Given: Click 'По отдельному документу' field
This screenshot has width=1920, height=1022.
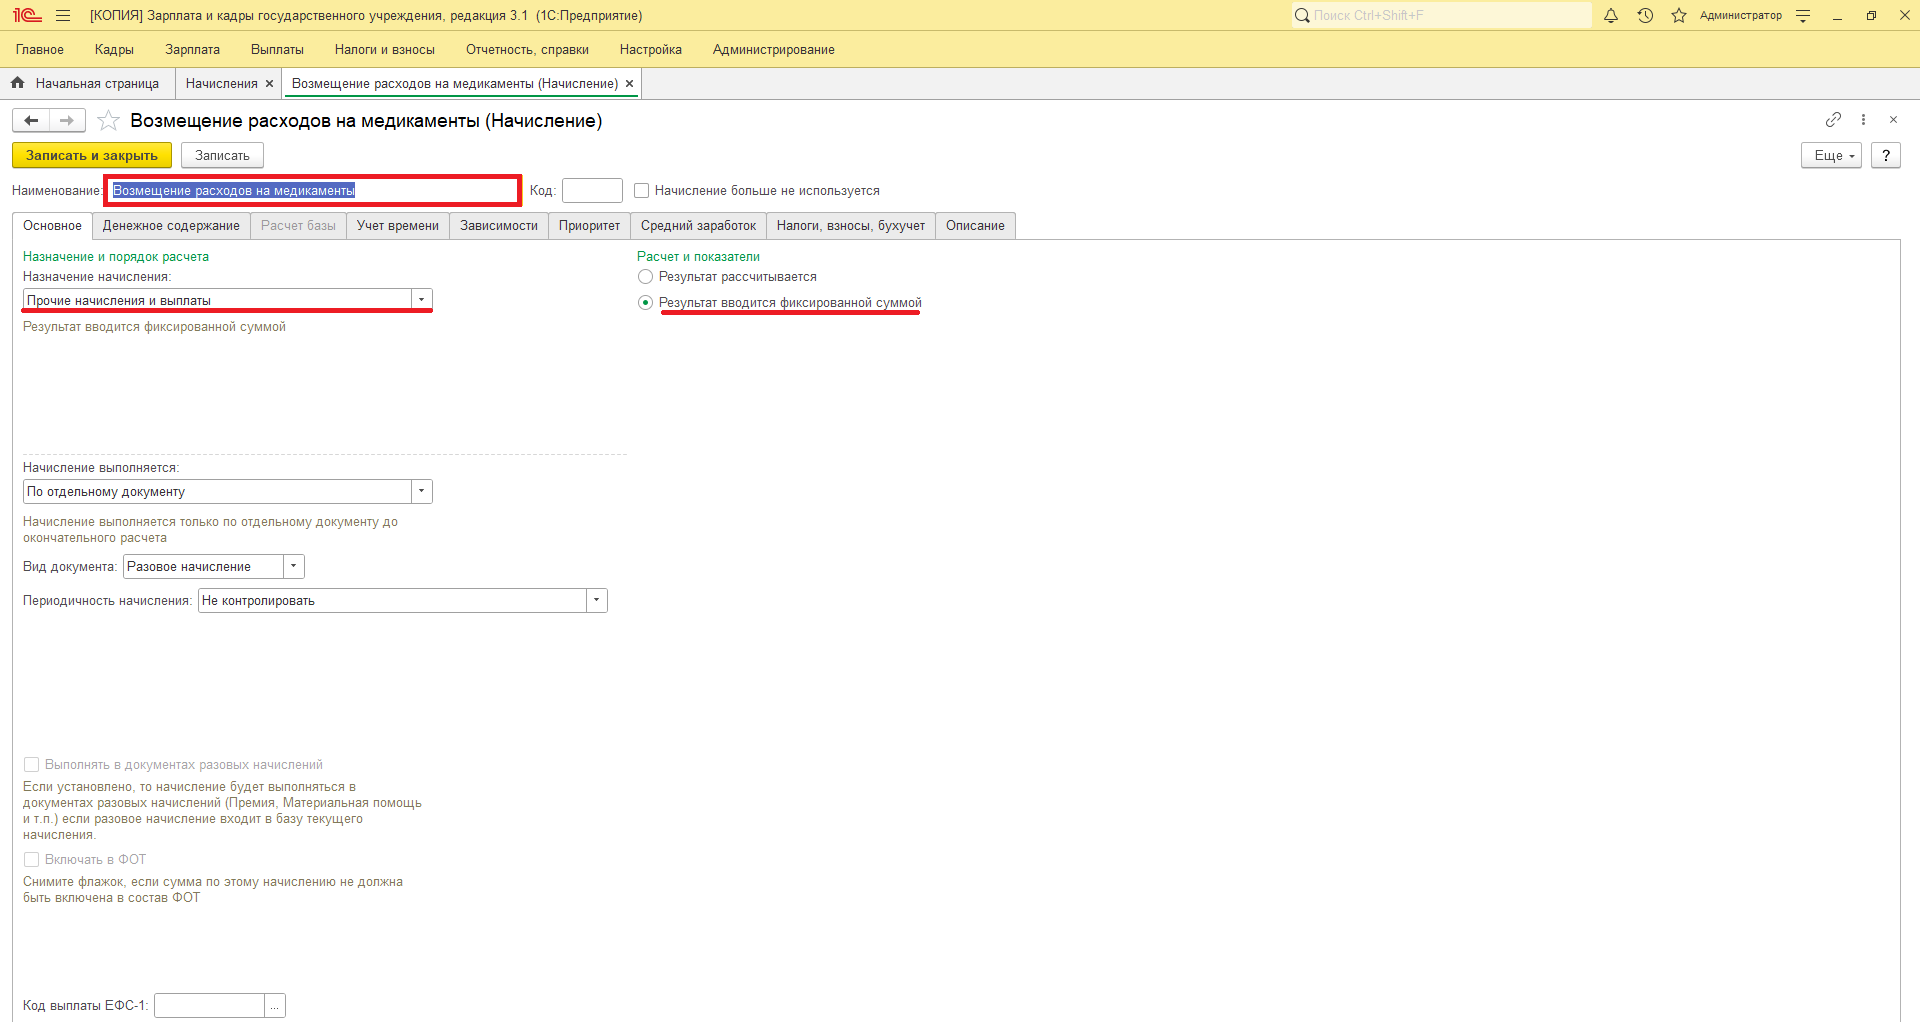Looking at the screenshot, I should click(217, 491).
